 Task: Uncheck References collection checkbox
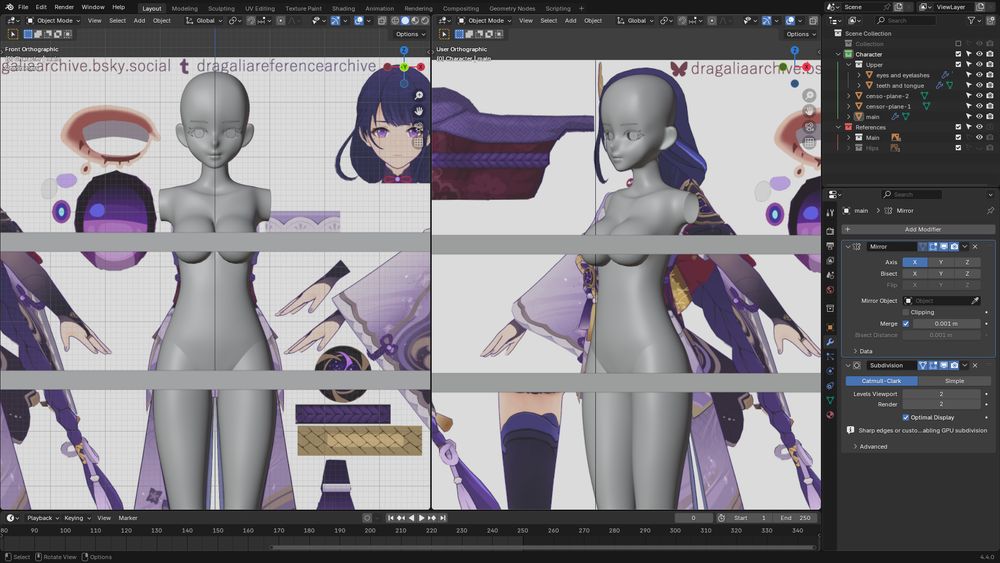pos(958,128)
